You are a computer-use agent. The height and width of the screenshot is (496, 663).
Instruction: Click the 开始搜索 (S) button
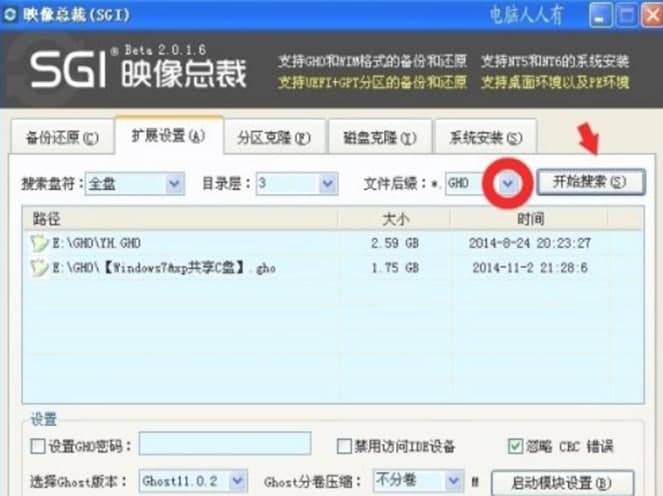coord(591,182)
